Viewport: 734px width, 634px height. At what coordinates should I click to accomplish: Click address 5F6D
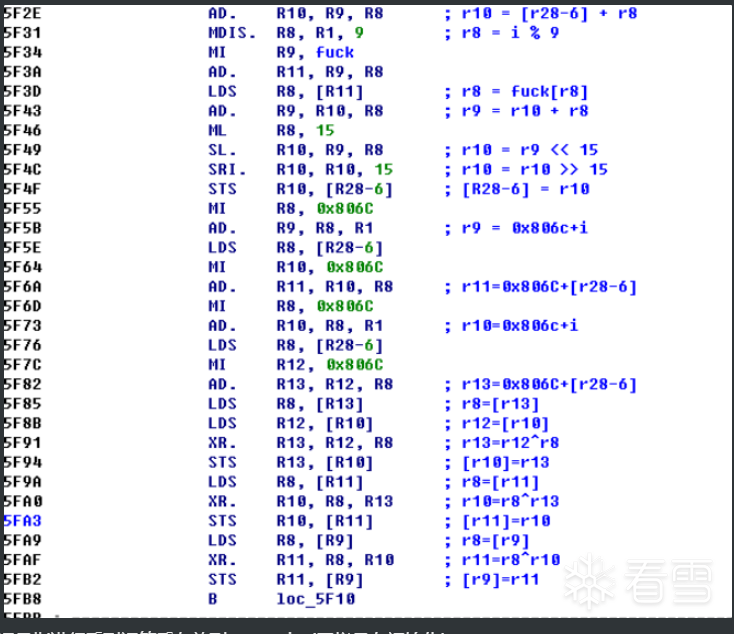coord(22,306)
